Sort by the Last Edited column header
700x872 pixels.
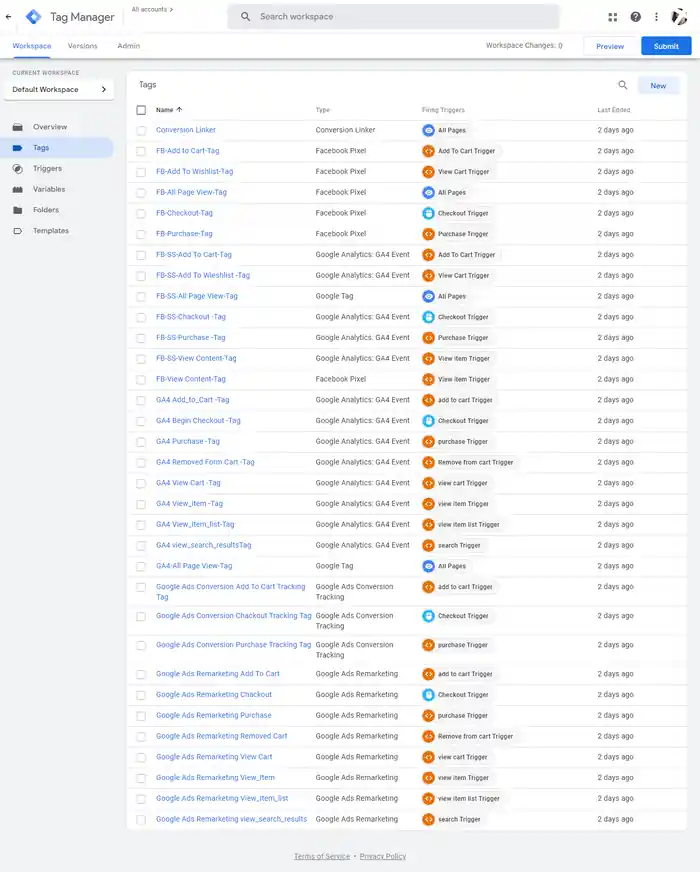pos(614,110)
